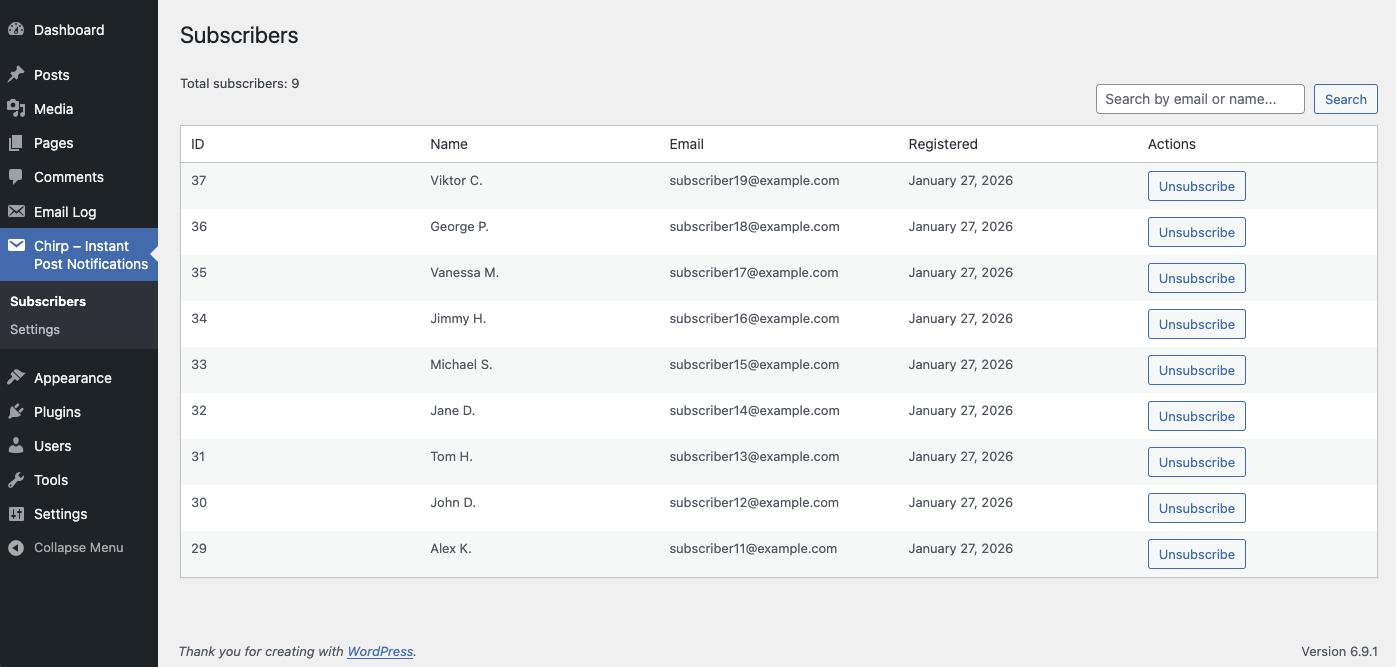The width and height of the screenshot is (1396, 667).
Task: Follow the WordPress footer link
Action: point(380,651)
